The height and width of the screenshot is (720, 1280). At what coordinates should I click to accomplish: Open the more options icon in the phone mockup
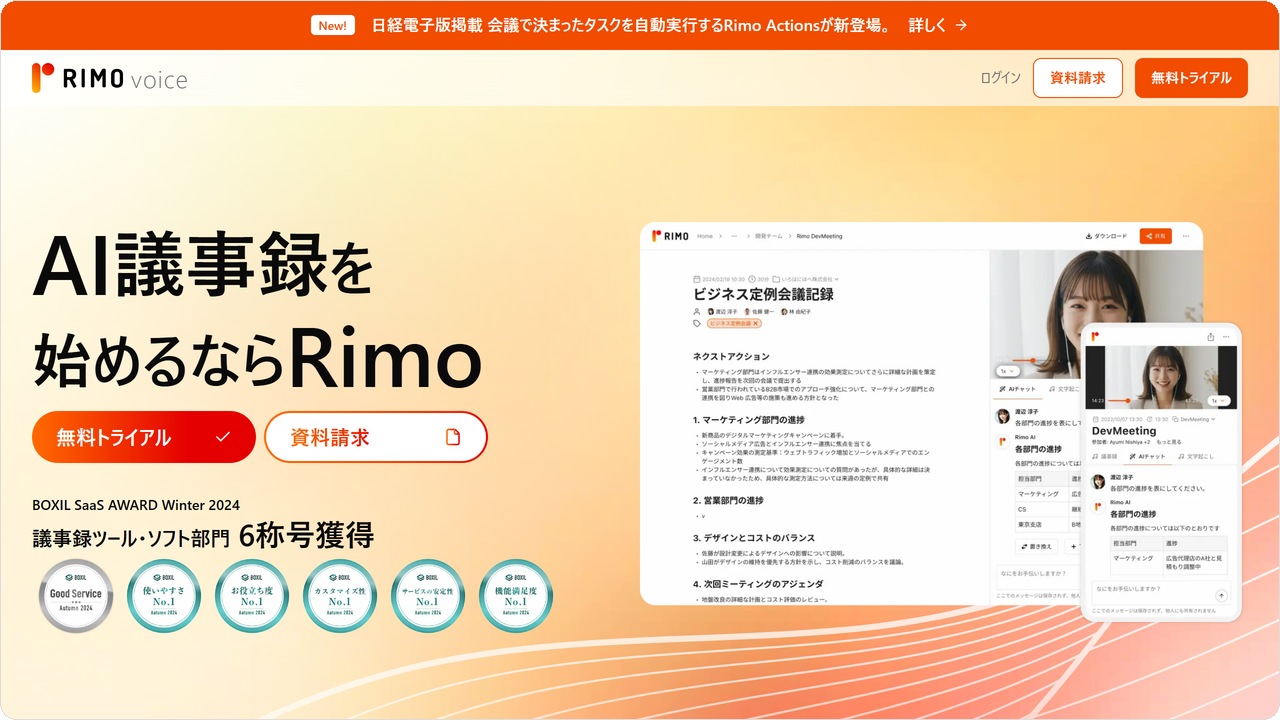point(1228,337)
